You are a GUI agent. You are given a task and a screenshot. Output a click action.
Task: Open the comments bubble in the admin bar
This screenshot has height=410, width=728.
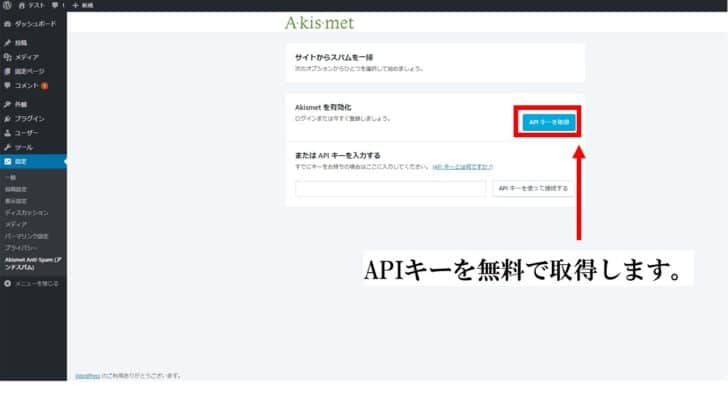point(58,5)
